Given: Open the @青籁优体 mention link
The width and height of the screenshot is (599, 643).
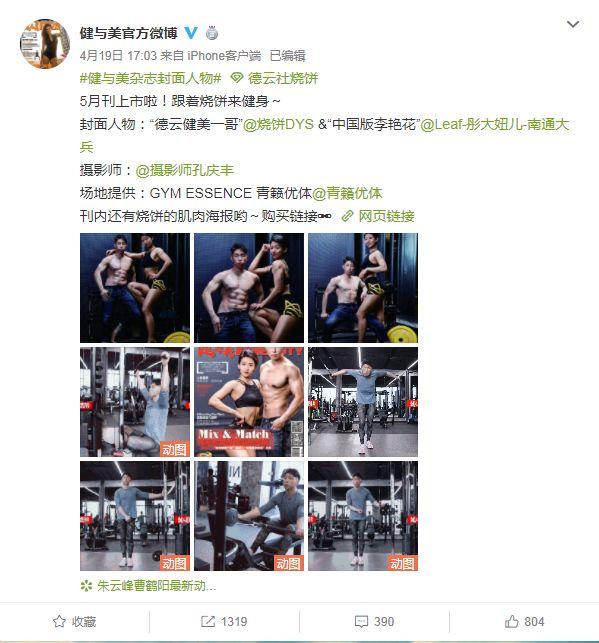Looking at the screenshot, I should coord(347,193).
